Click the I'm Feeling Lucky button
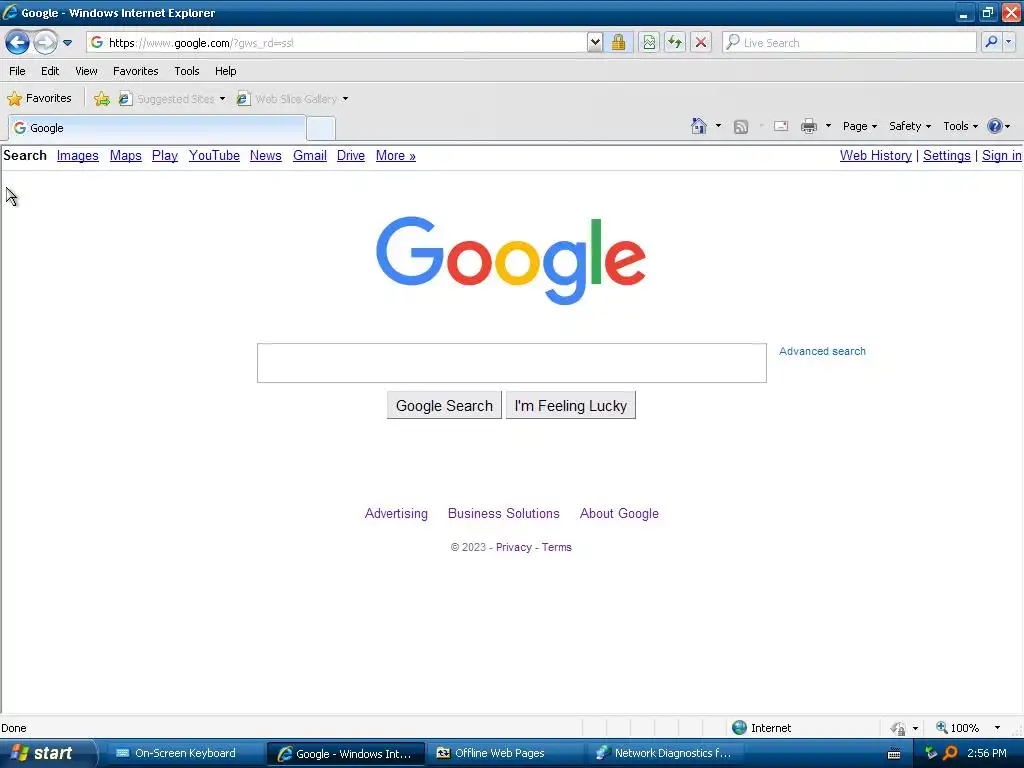 pyautogui.click(x=571, y=406)
